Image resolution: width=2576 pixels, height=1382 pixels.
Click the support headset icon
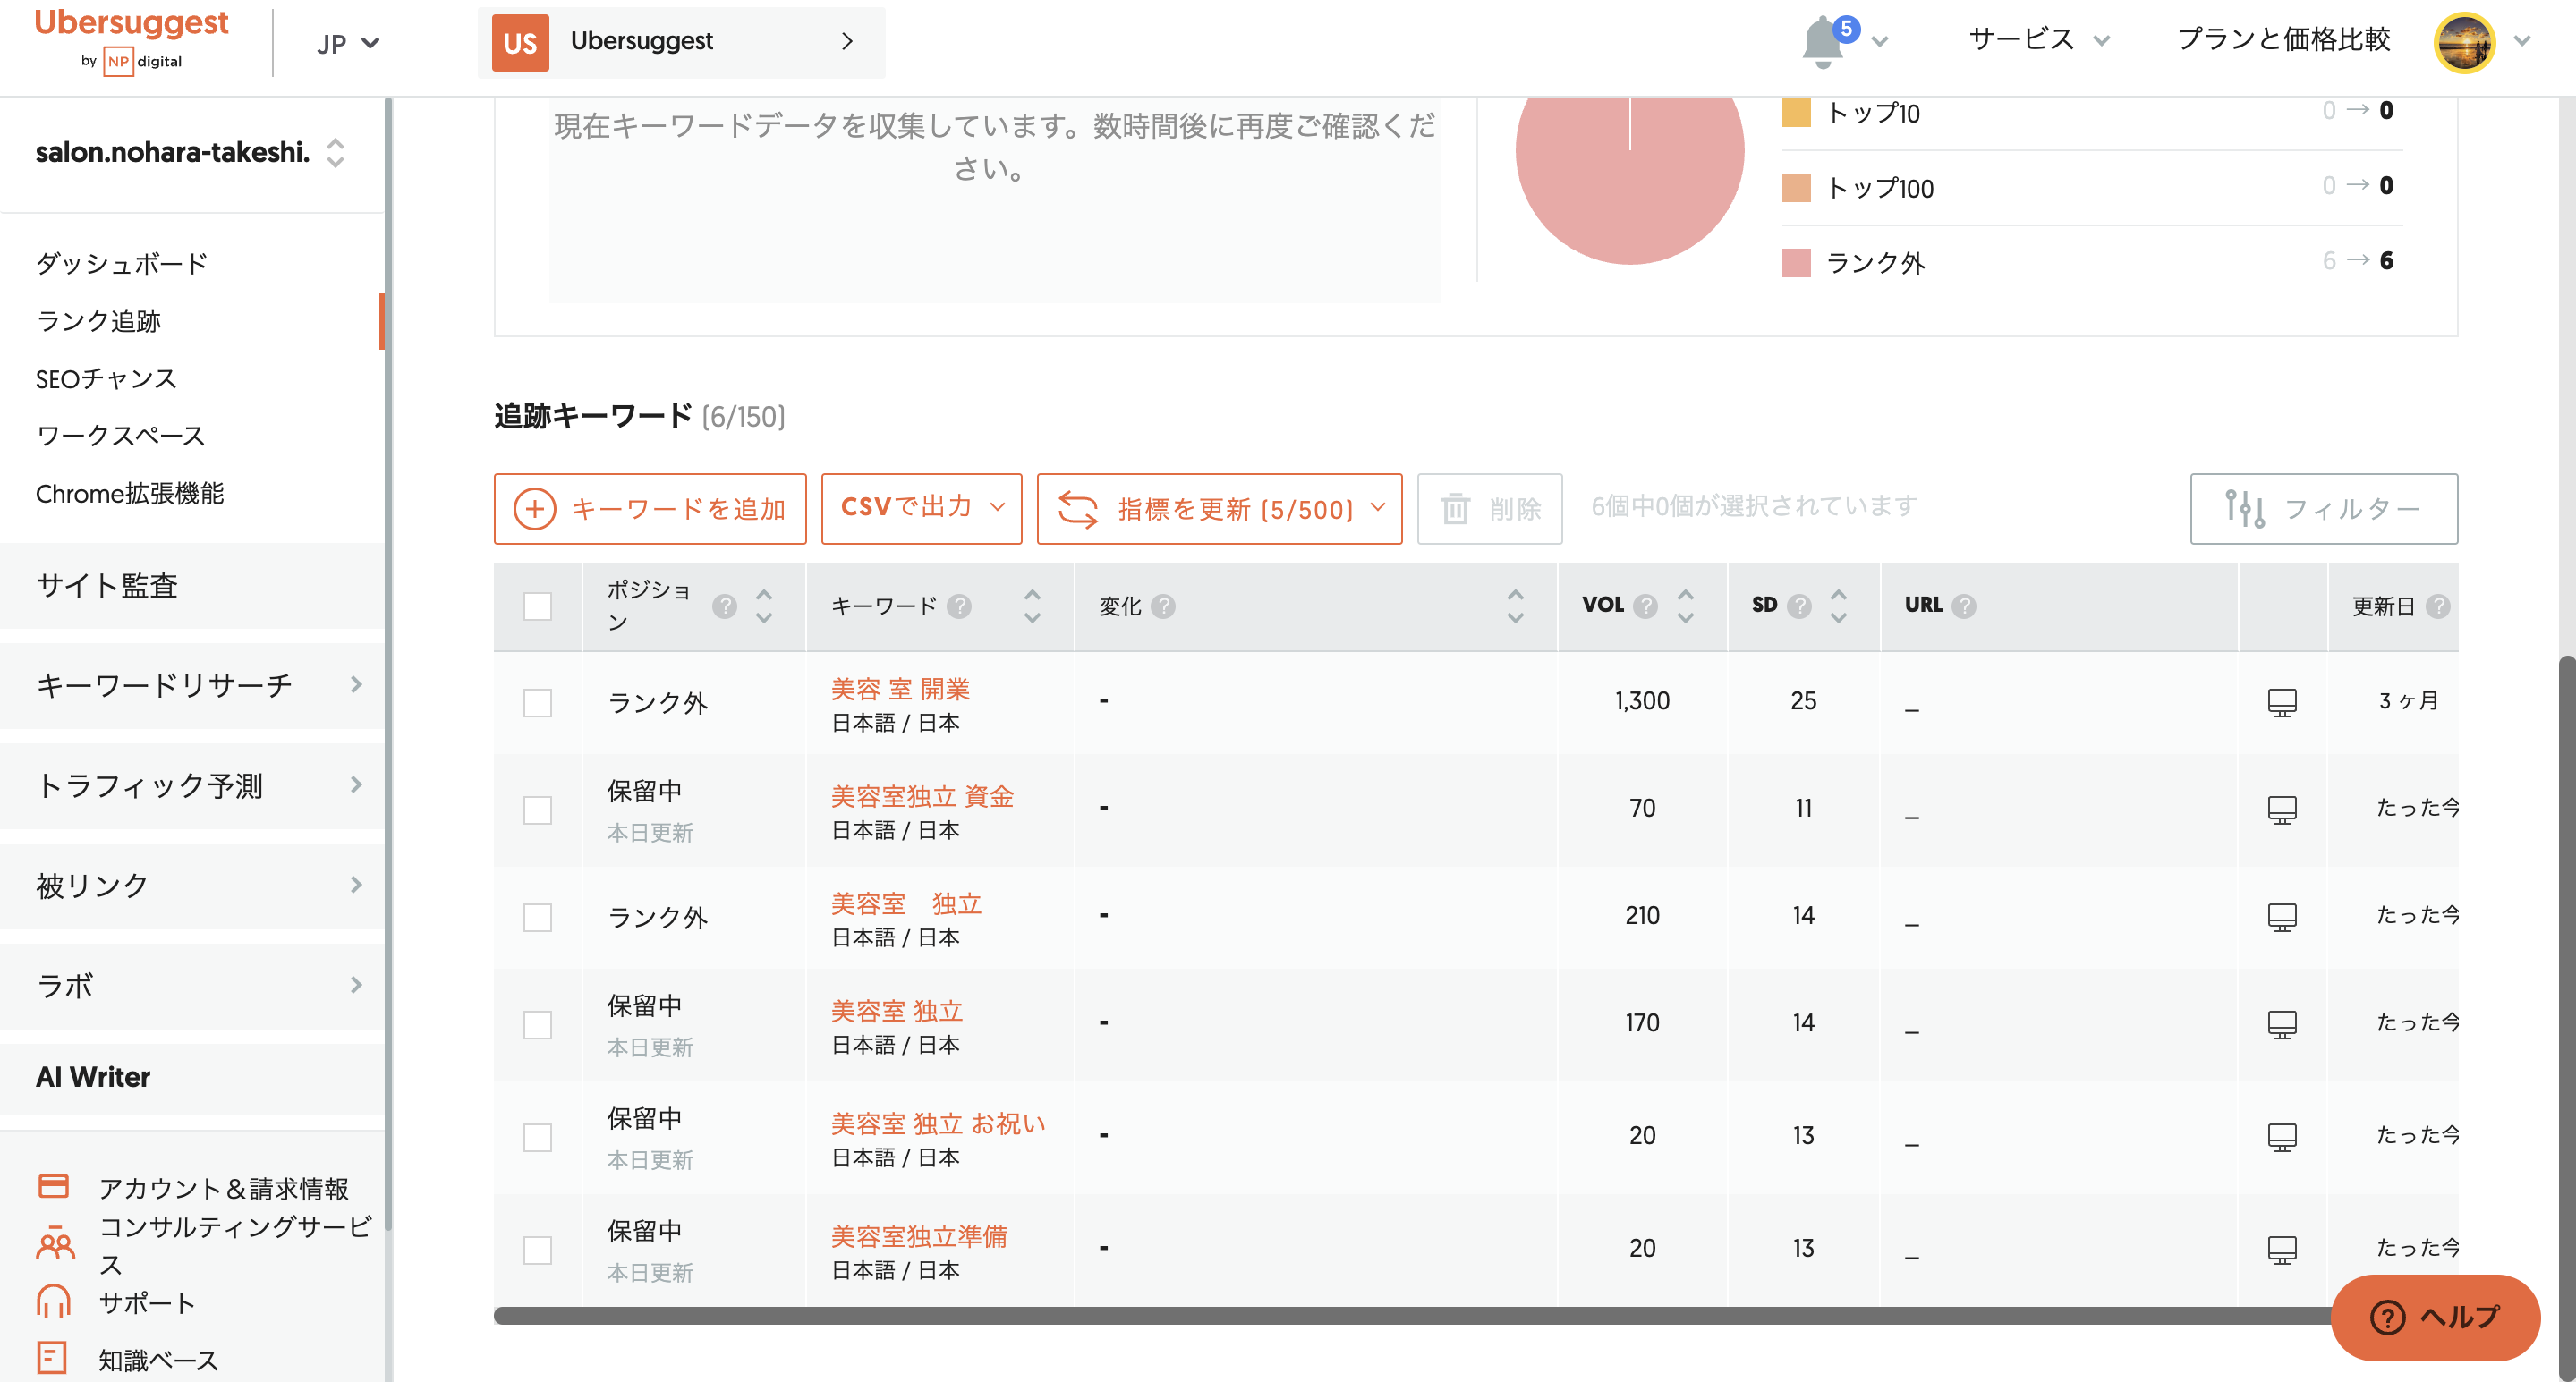point(53,1302)
